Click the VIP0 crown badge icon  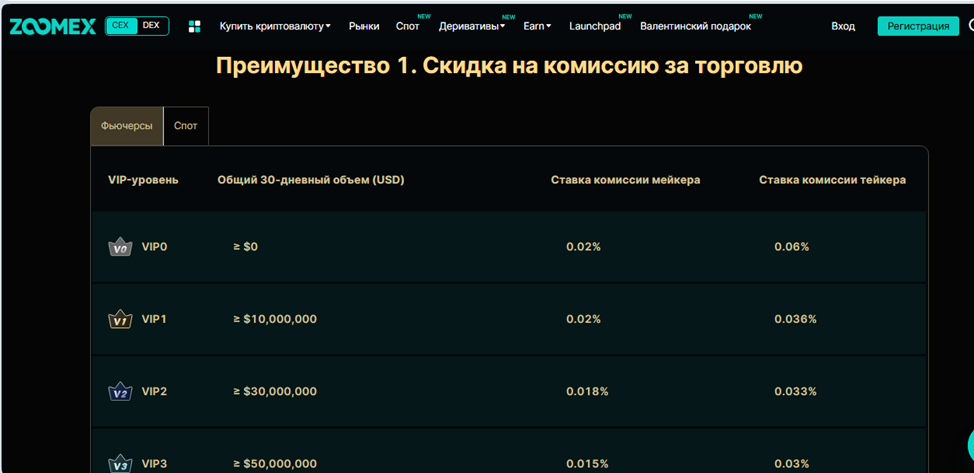tap(121, 247)
